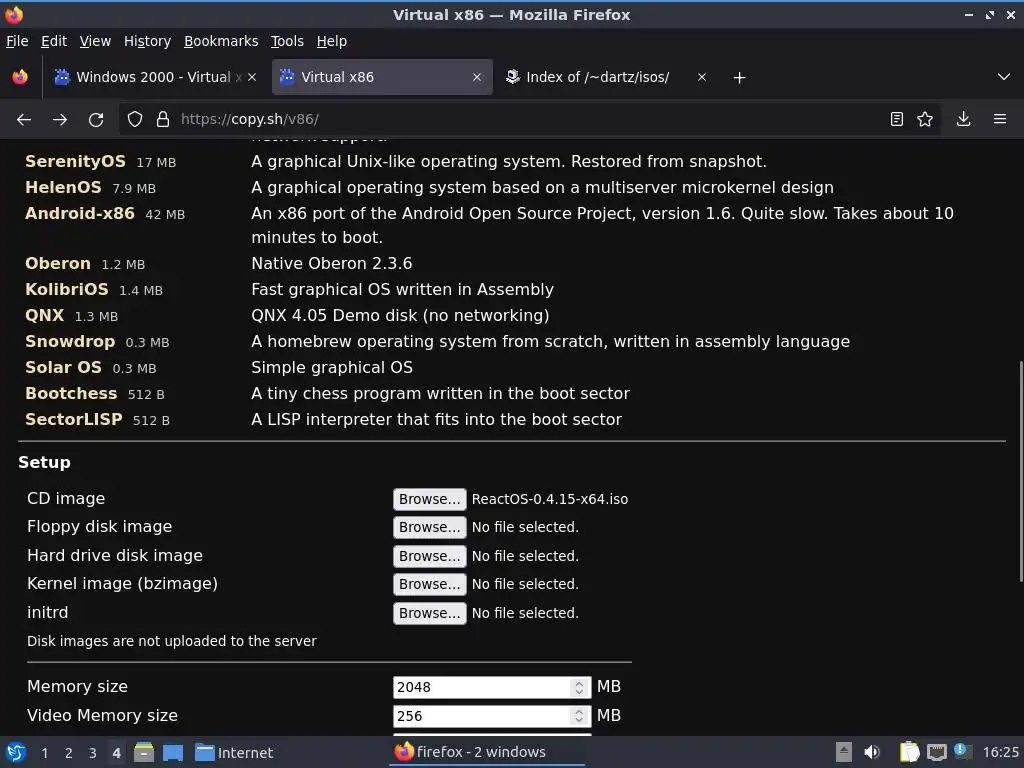Open the downloads panel
The height and width of the screenshot is (768, 1024).
tap(963, 119)
